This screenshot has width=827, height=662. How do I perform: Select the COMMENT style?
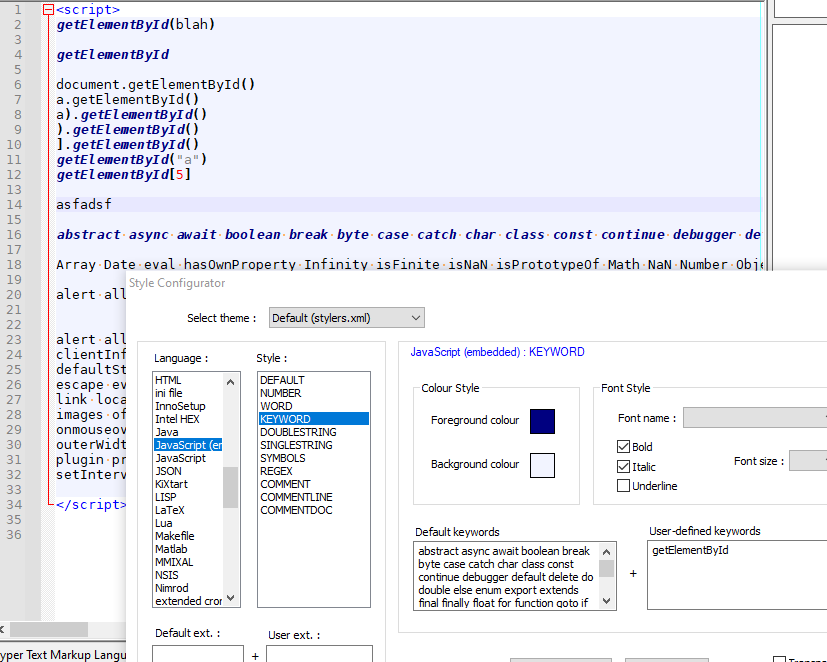[x=285, y=484]
